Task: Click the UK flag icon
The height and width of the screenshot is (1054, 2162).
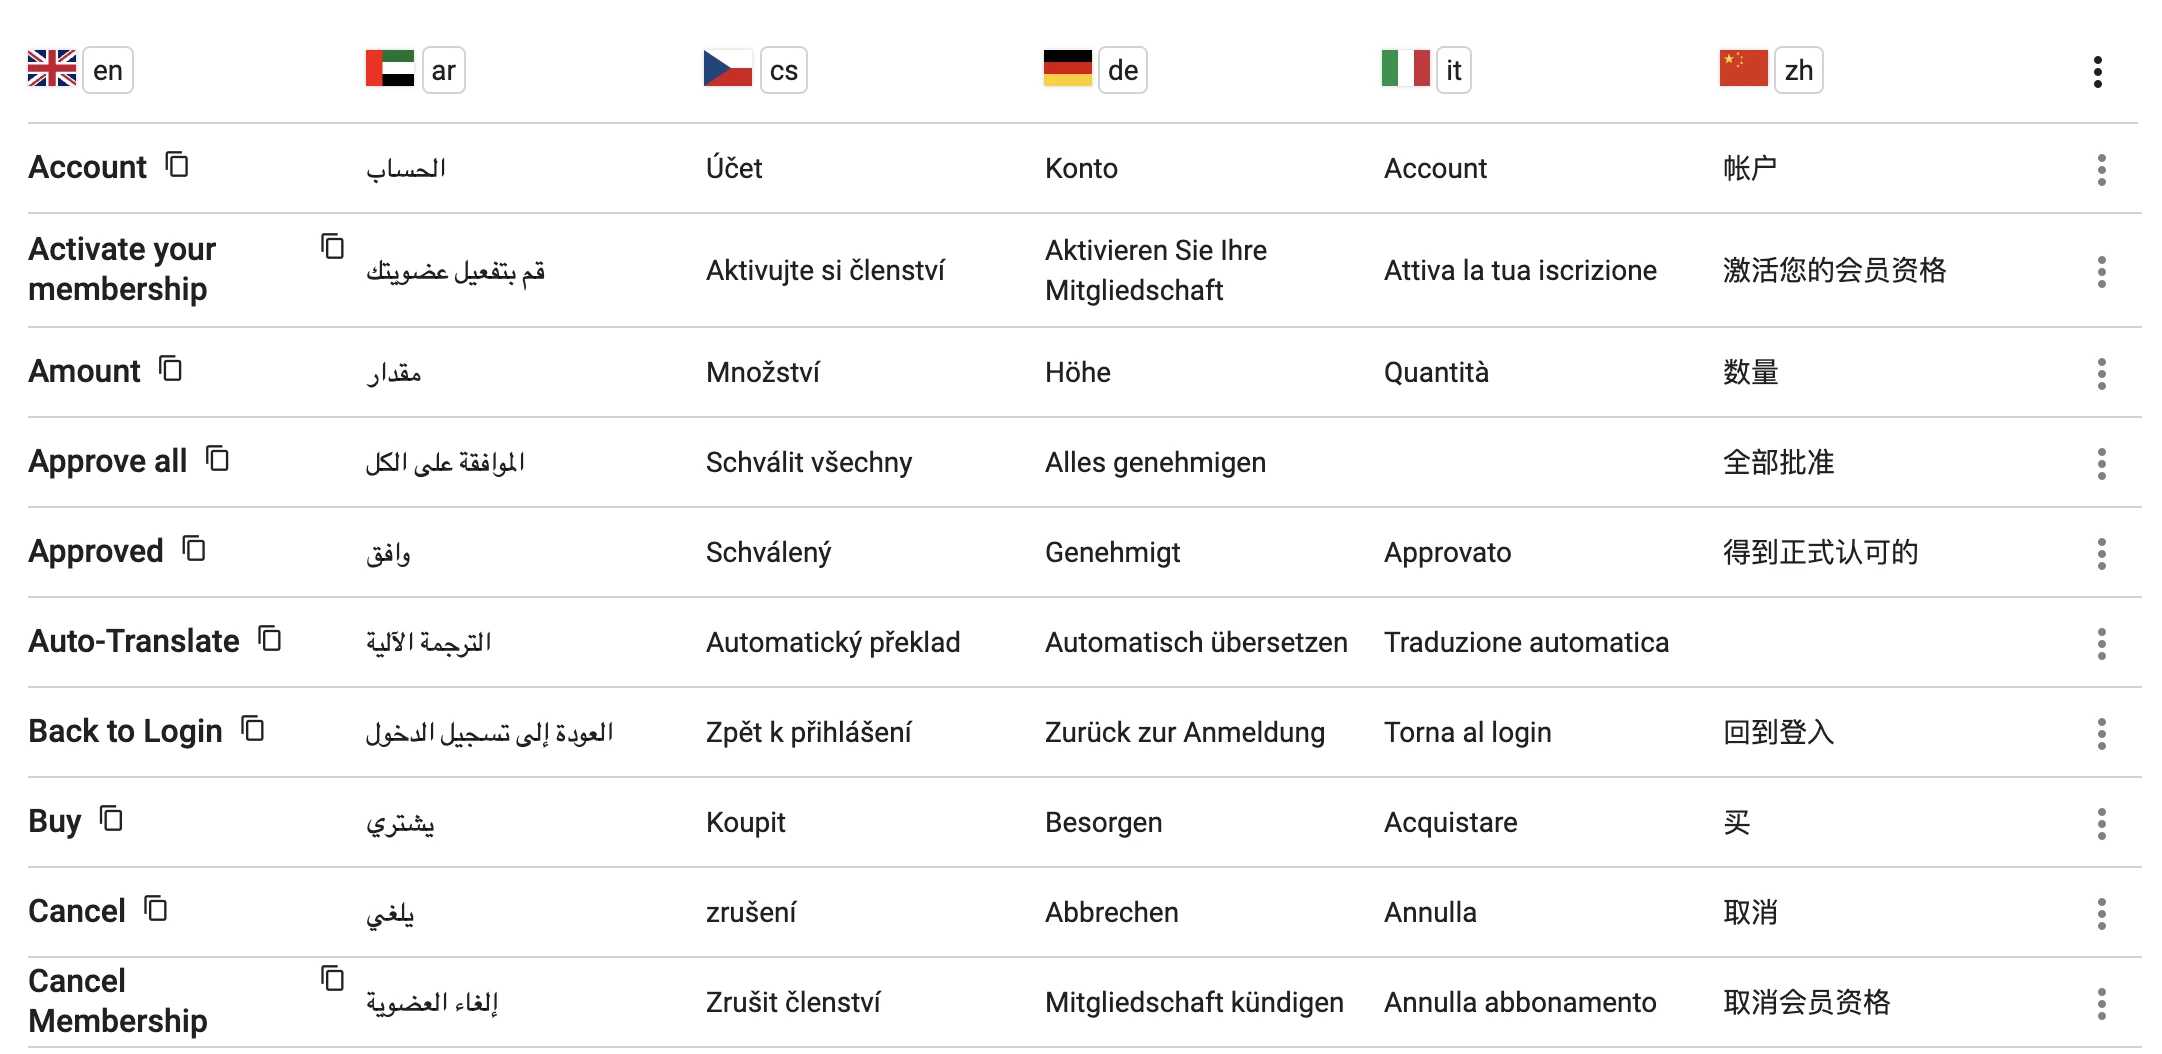Action: [52, 69]
